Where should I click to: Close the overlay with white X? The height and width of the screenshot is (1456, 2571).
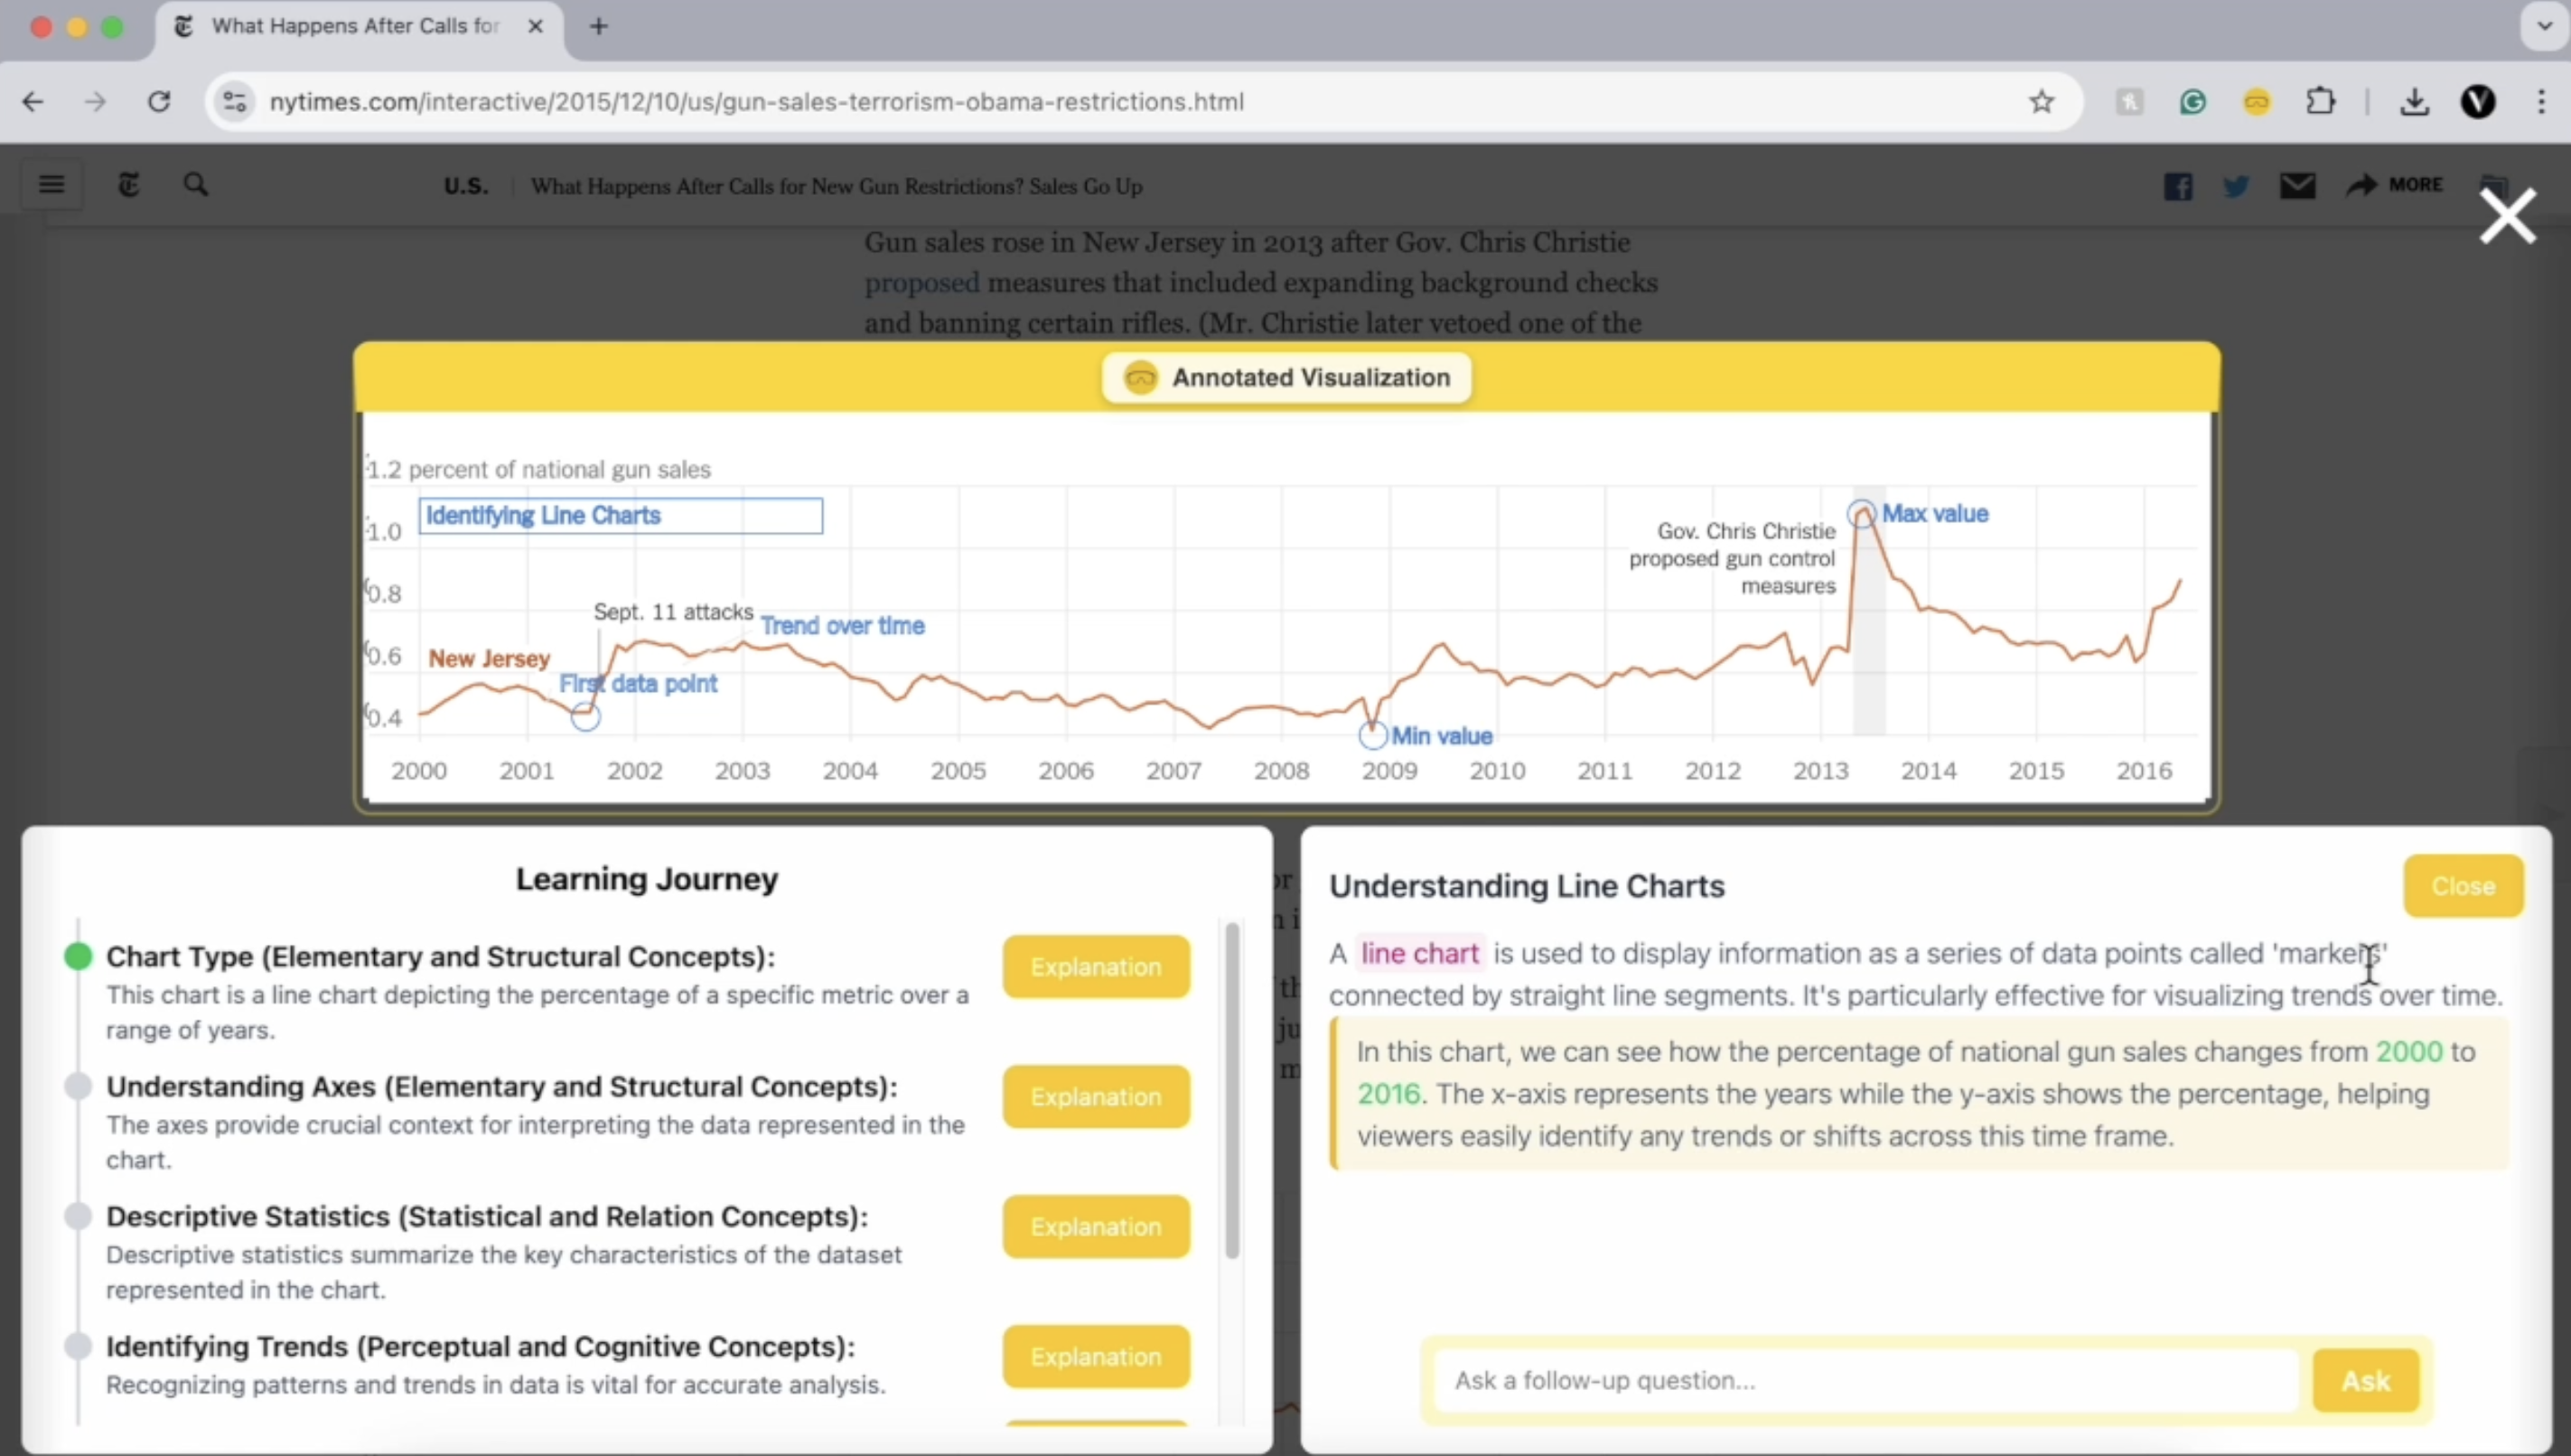2507,216
